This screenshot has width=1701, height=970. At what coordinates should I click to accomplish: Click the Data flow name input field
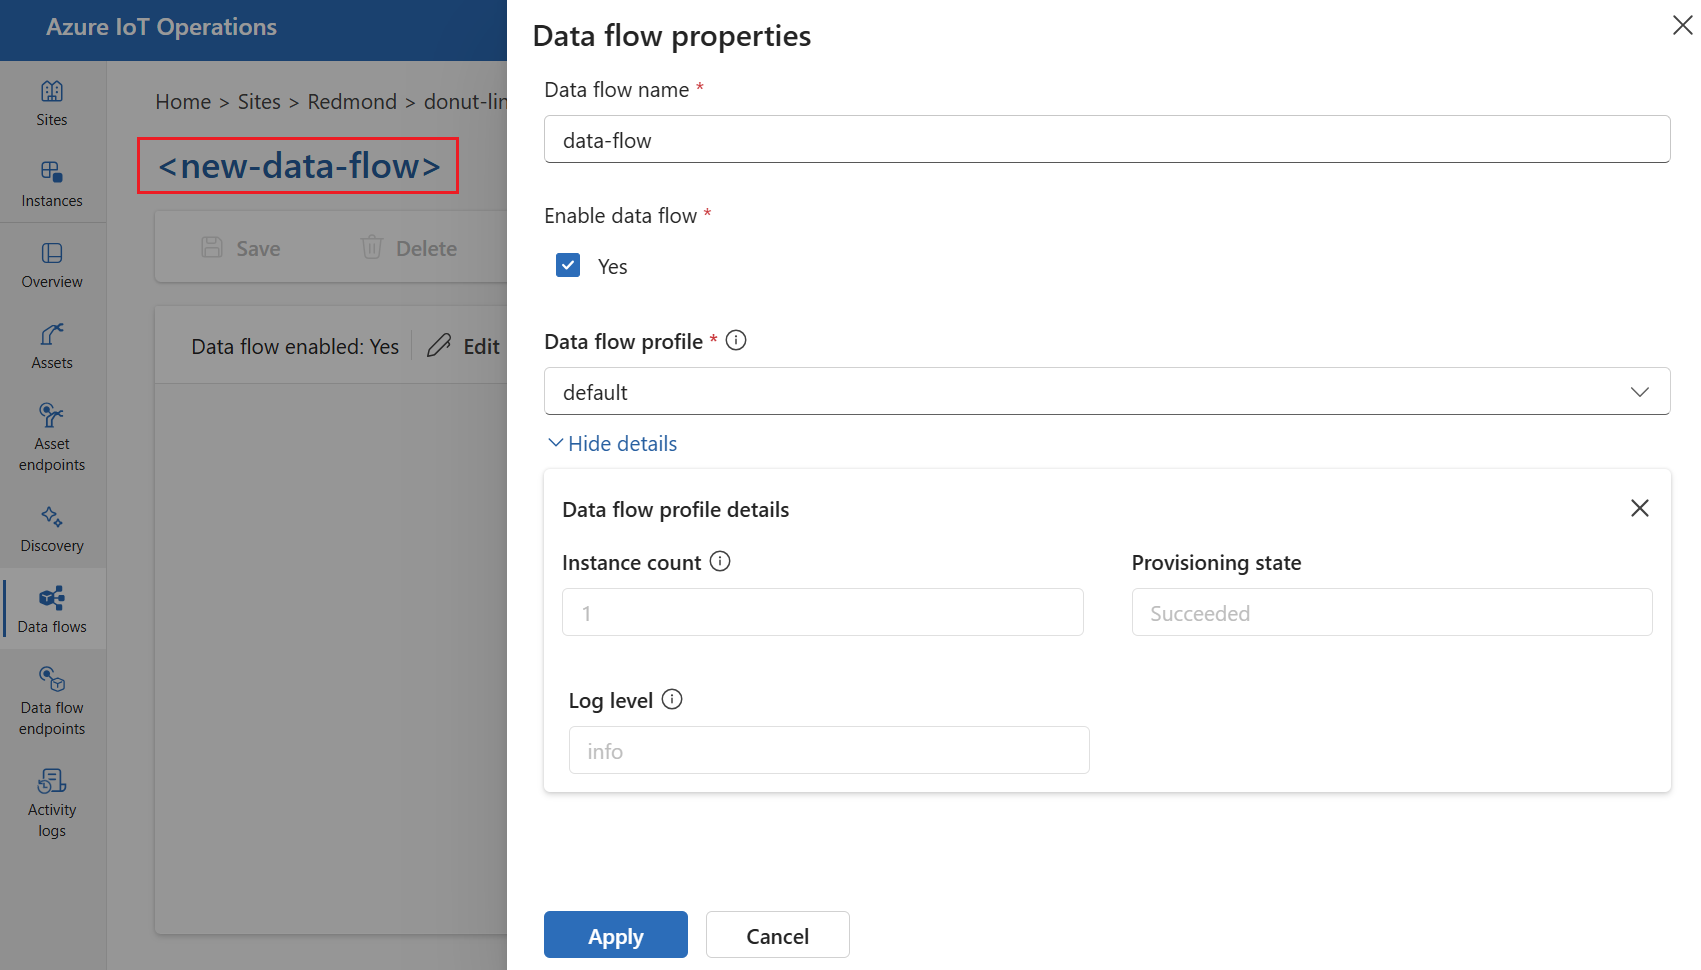[x=1106, y=139]
